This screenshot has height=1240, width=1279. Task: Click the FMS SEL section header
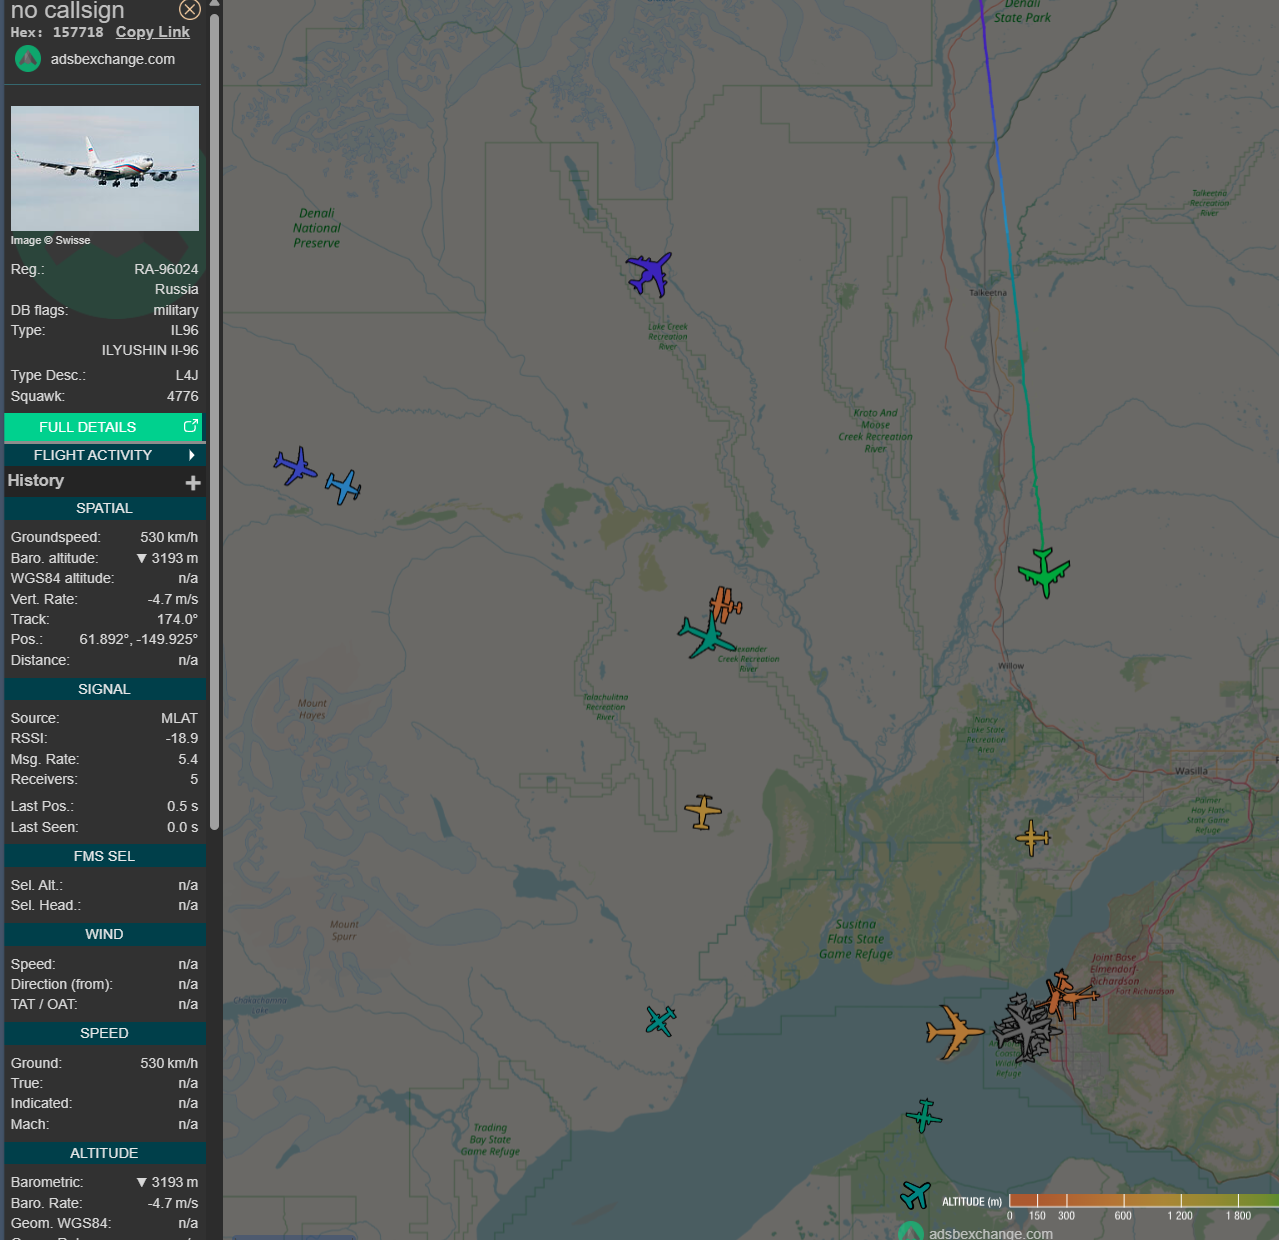tap(105, 856)
